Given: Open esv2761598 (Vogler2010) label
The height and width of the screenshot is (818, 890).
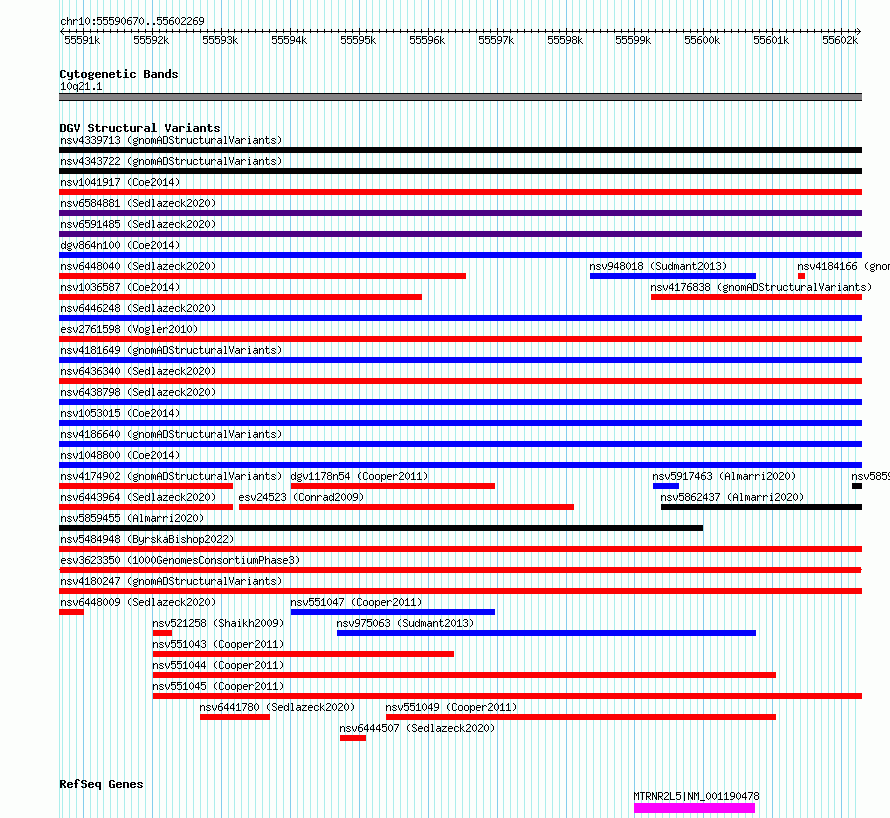Looking at the screenshot, I should click(129, 329).
